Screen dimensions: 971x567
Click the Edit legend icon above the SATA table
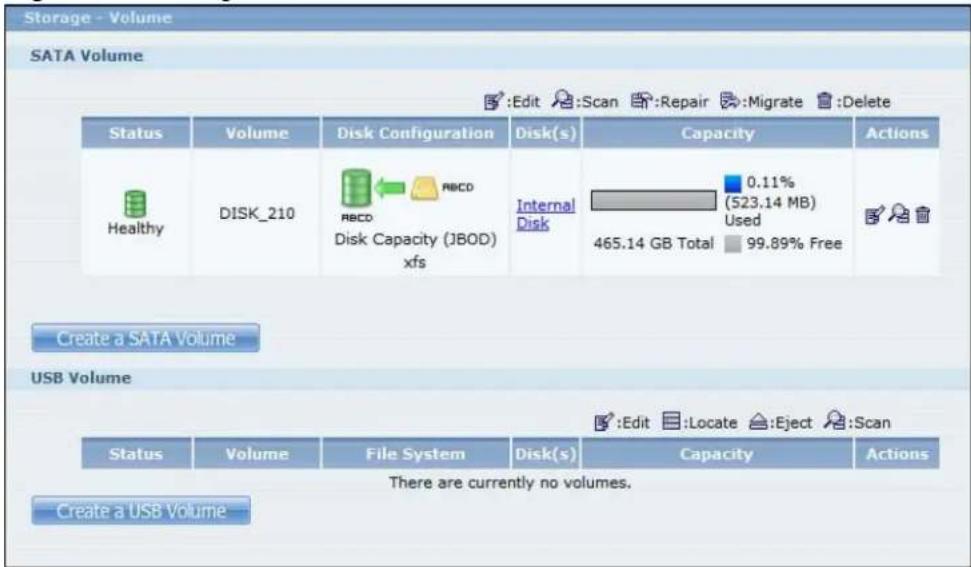[494, 100]
